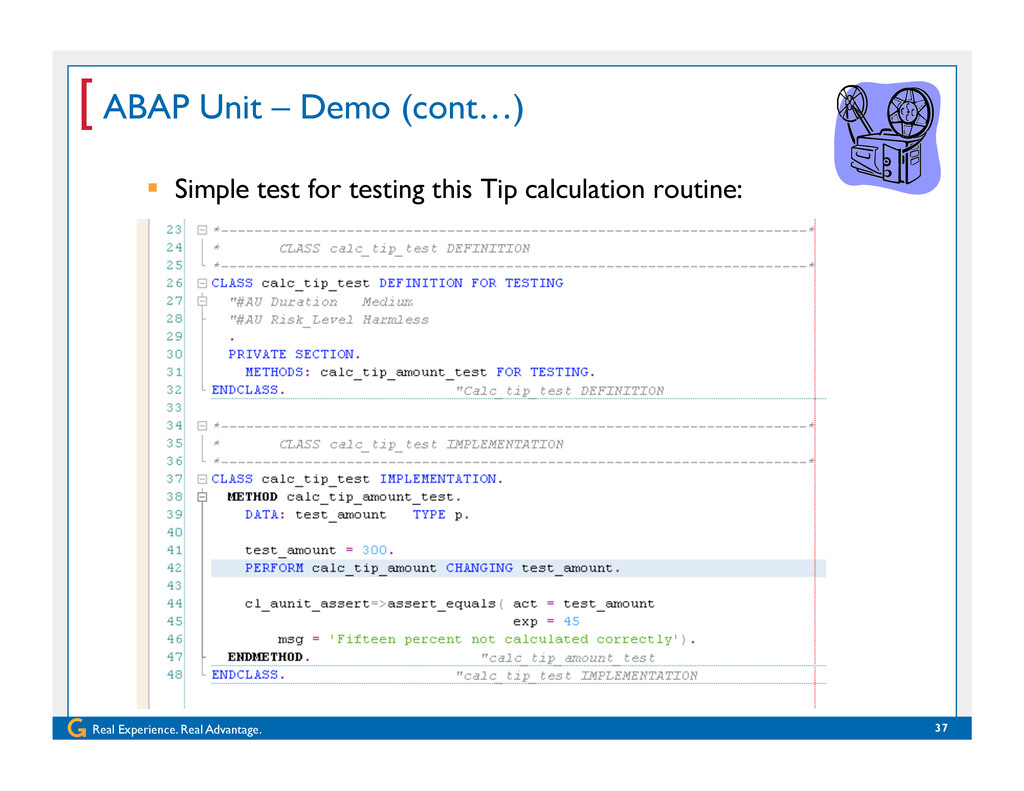Click line number 42 in gutter
Viewport: 1024px width, 791px height.
(x=174, y=568)
